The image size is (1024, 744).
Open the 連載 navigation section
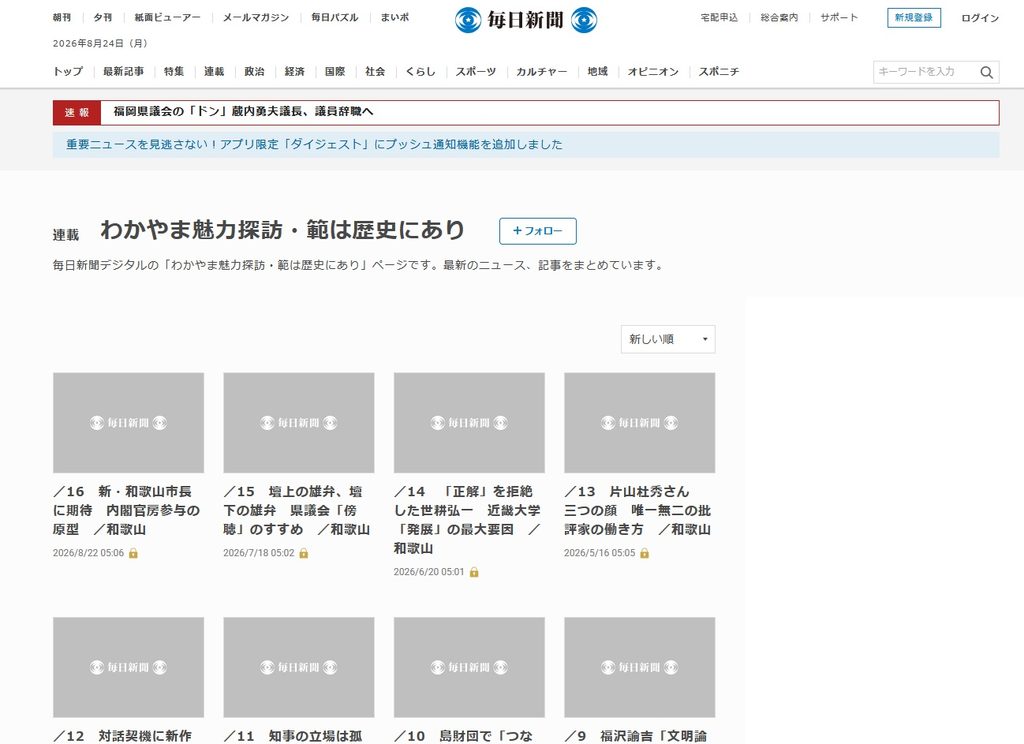pyautogui.click(x=214, y=71)
